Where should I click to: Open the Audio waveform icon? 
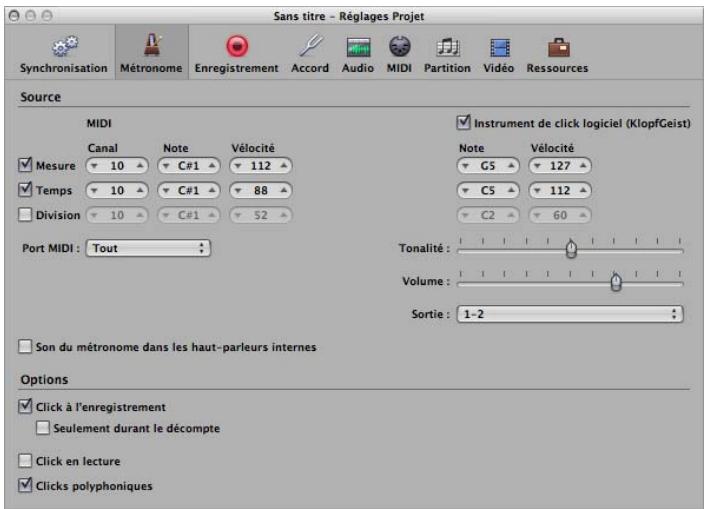358,47
